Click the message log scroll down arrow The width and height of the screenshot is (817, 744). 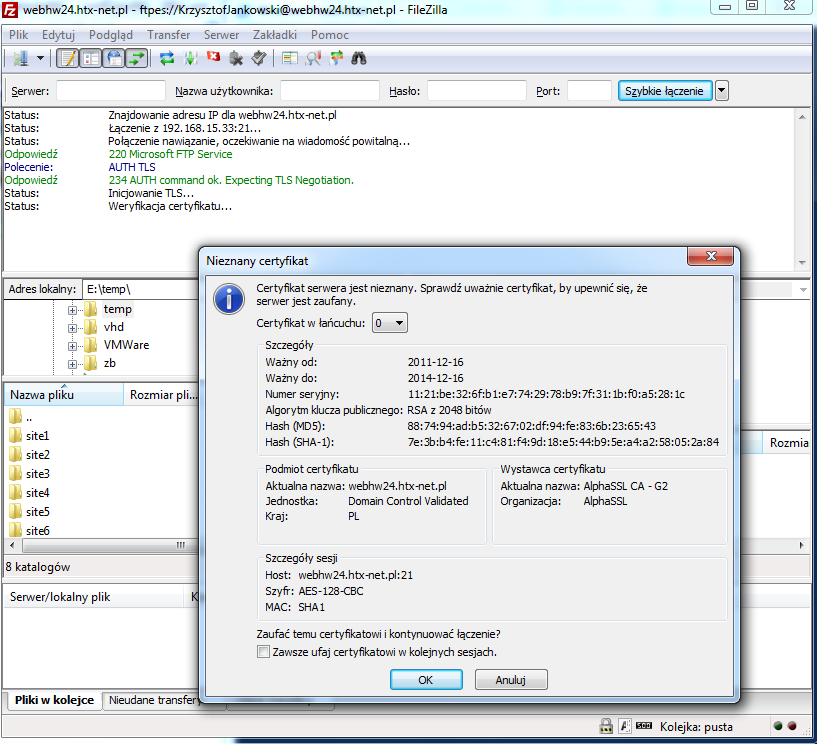click(802, 263)
